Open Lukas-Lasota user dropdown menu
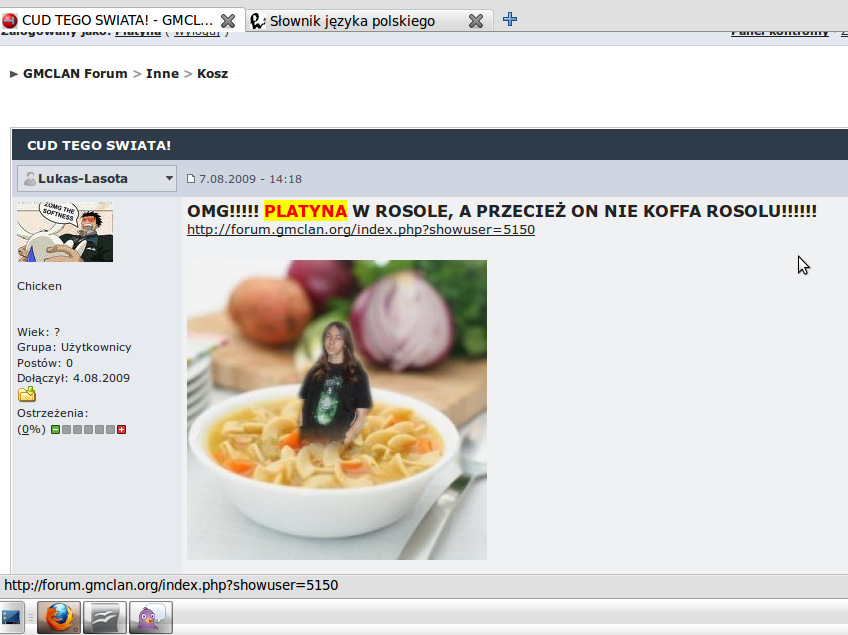Viewport: 848px width, 635px height. coord(168,179)
